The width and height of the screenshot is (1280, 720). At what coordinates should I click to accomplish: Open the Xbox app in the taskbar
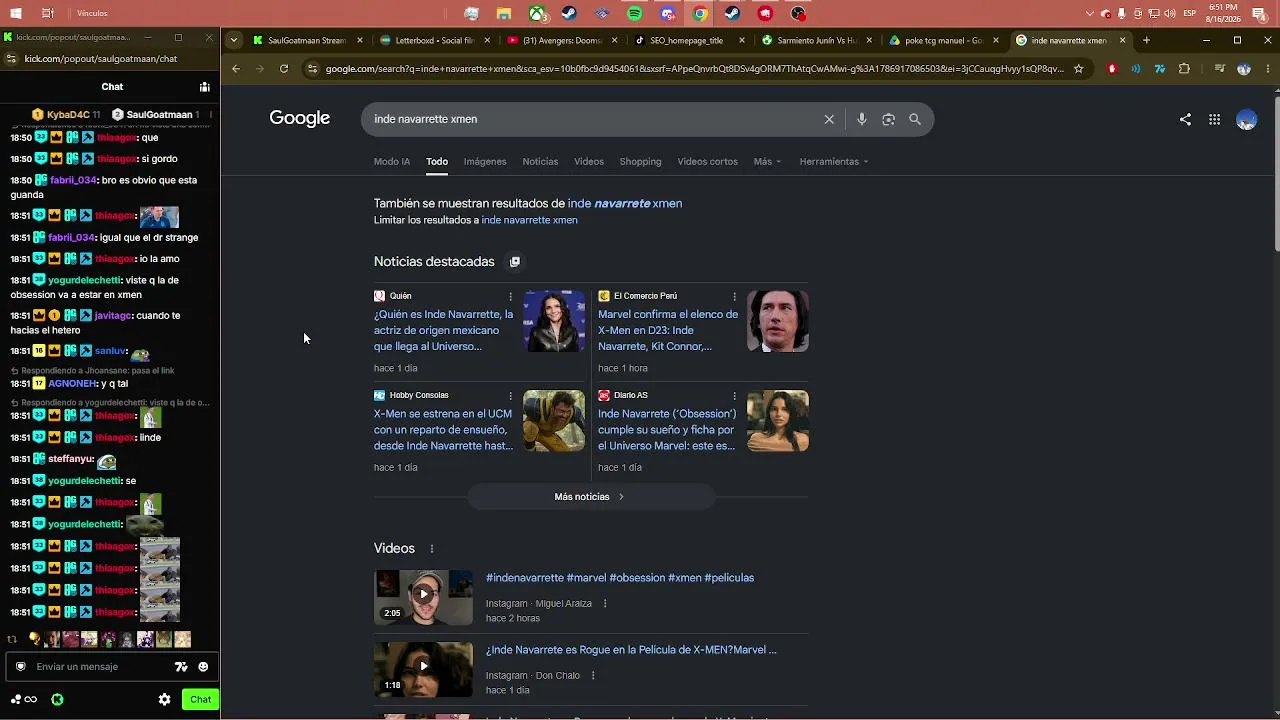point(538,14)
